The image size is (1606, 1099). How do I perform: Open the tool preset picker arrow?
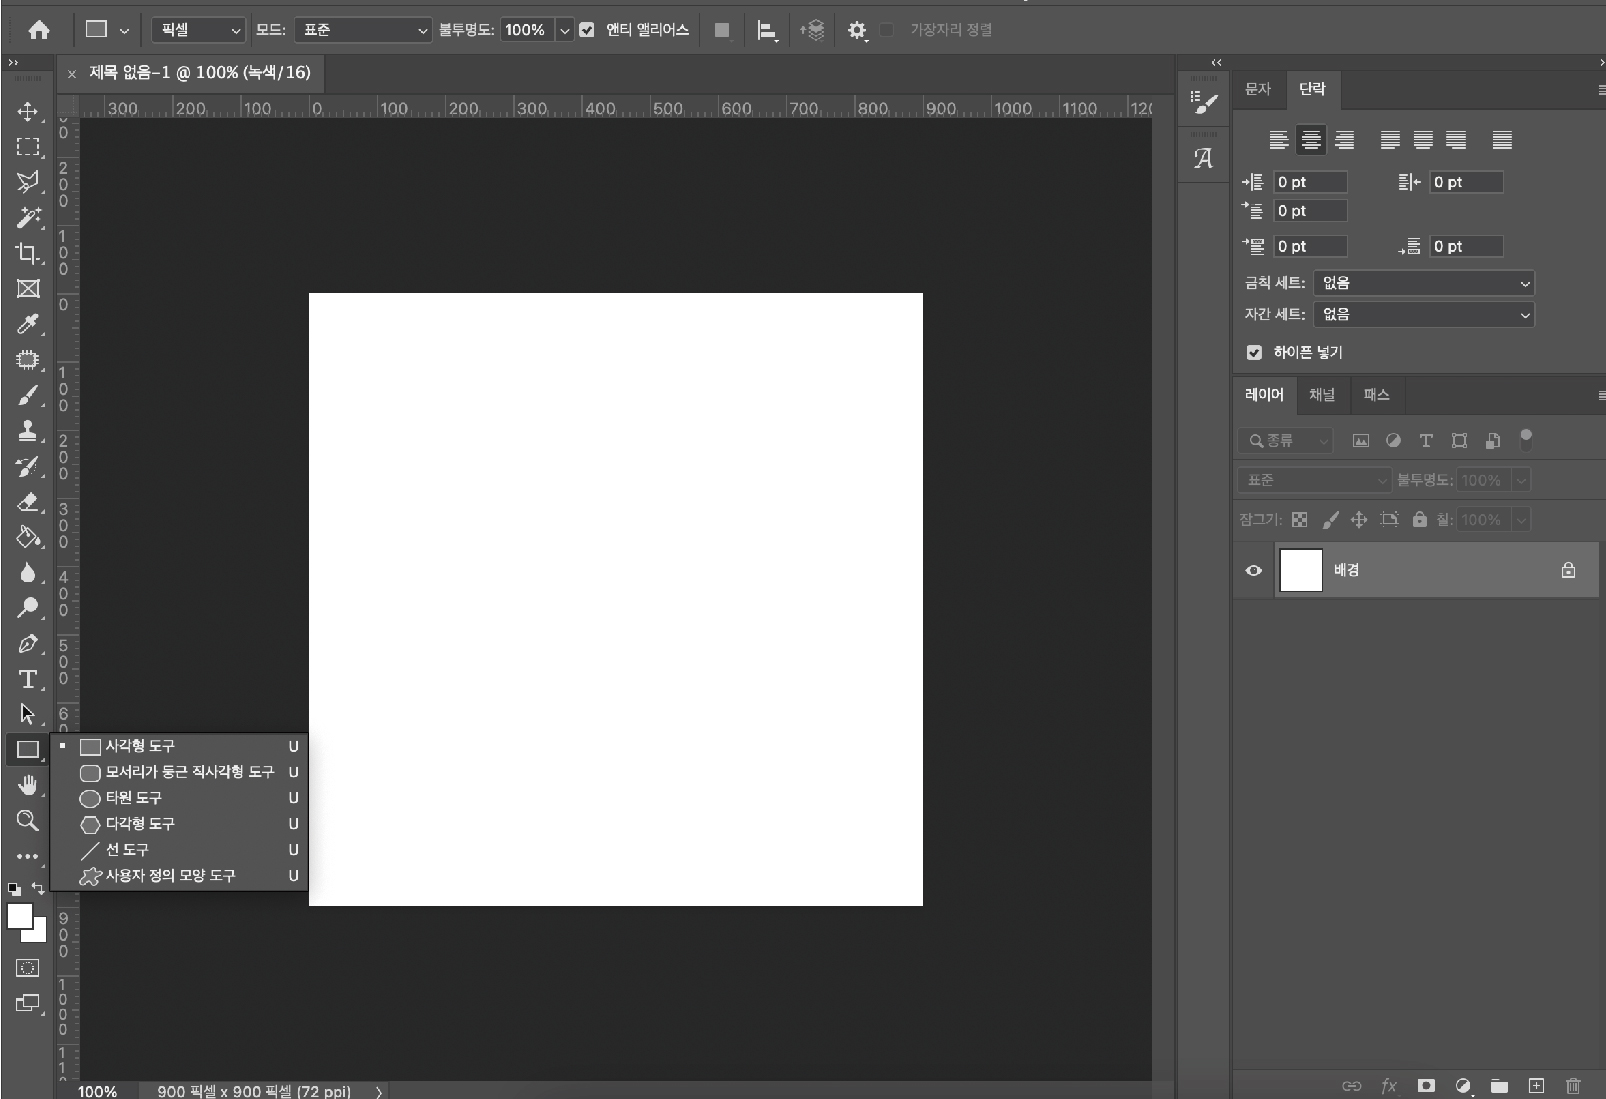125,31
